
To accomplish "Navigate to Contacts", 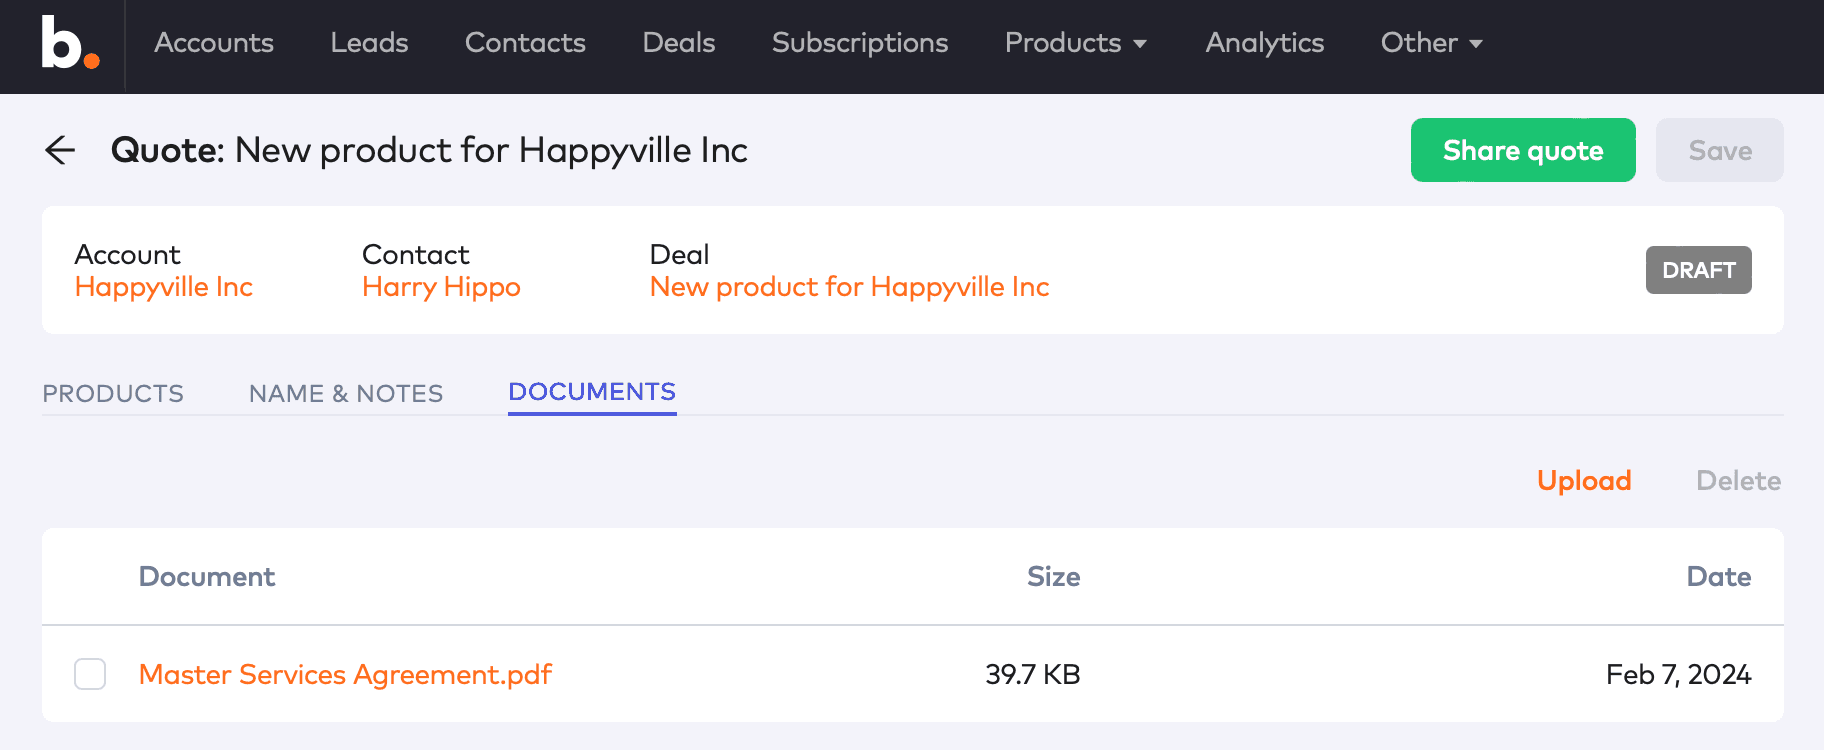I will (x=525, y=43).
